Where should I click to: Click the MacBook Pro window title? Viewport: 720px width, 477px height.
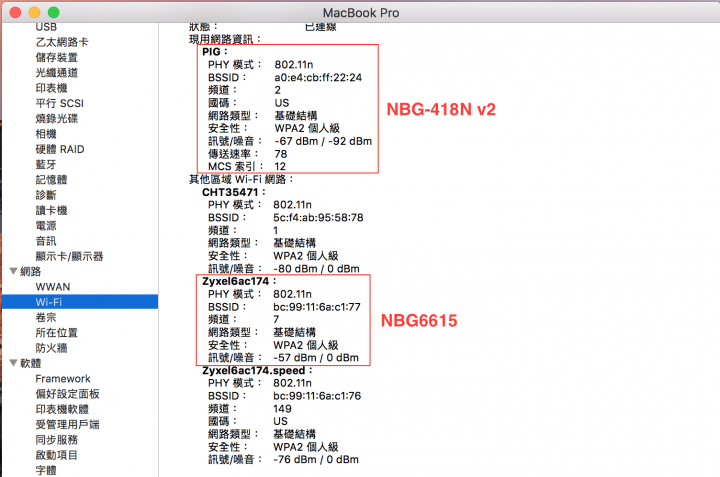coord(361,13)
